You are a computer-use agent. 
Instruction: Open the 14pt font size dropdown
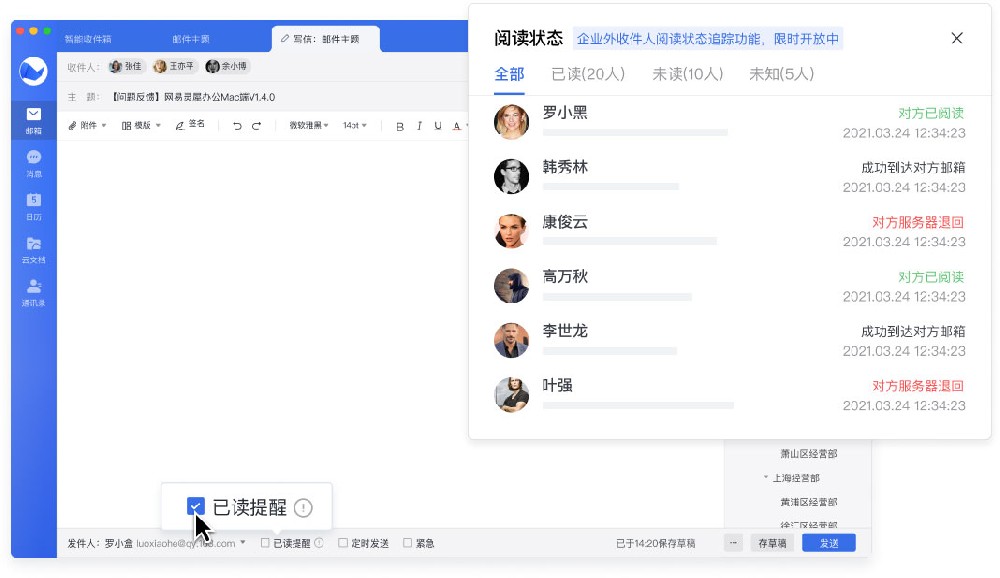tap(355, 126)
